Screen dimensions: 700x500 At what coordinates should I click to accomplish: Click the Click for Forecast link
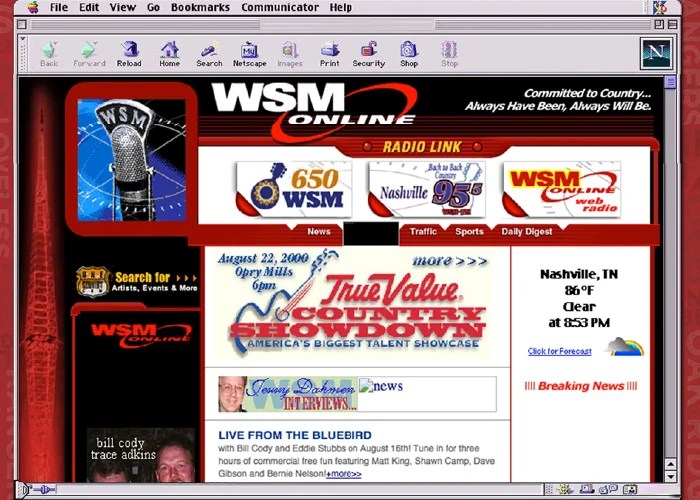click(x=559, y=351)
